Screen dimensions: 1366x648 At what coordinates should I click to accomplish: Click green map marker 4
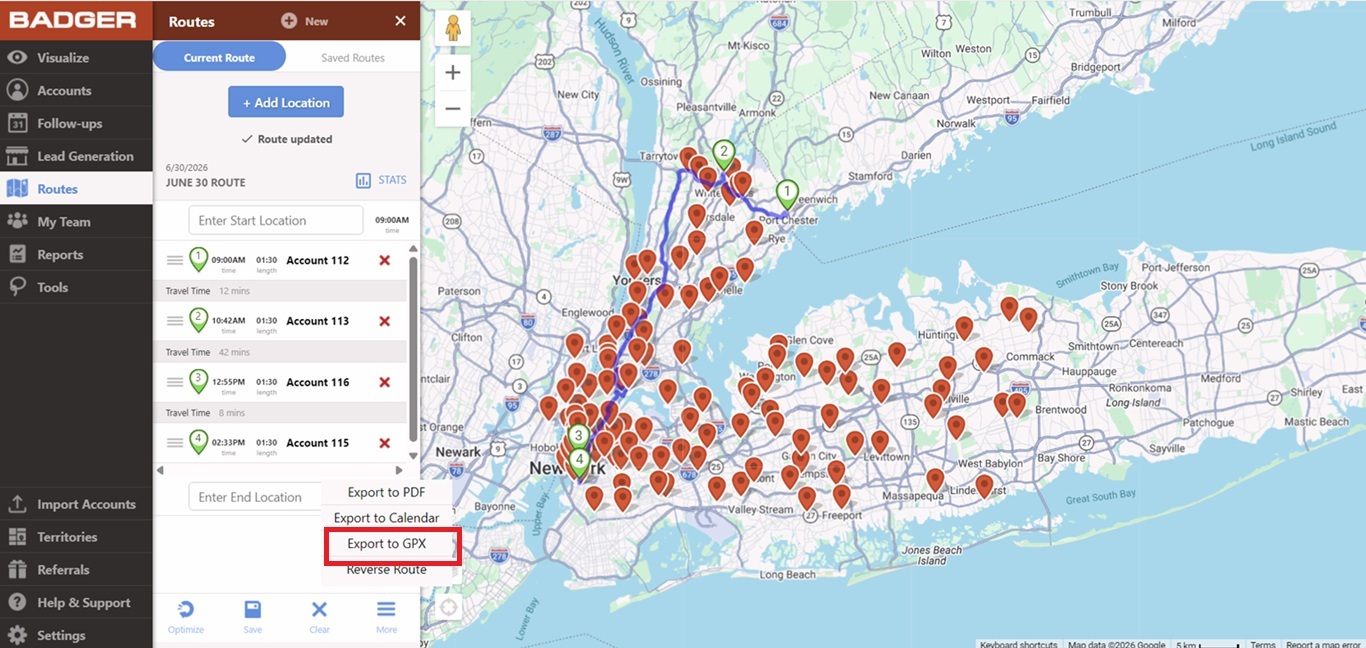(x=579, y=463)
